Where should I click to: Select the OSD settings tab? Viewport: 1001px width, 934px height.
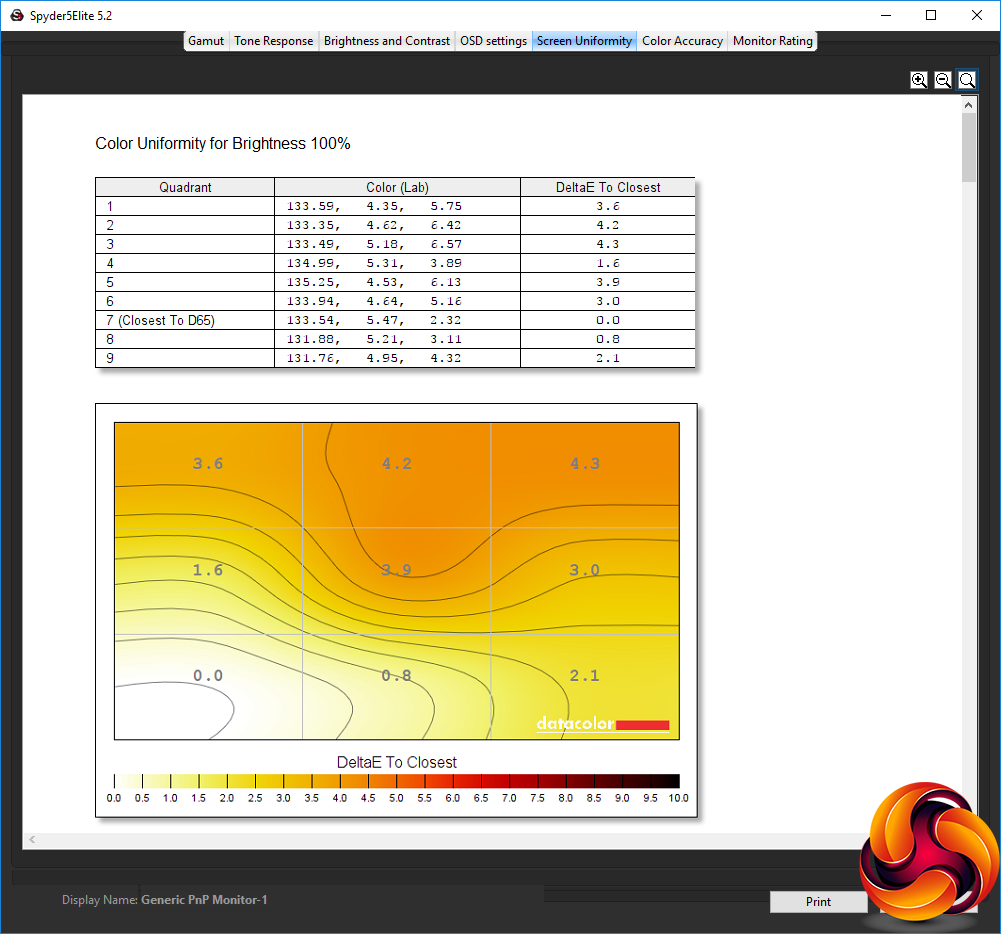click(x=493, y=41)
